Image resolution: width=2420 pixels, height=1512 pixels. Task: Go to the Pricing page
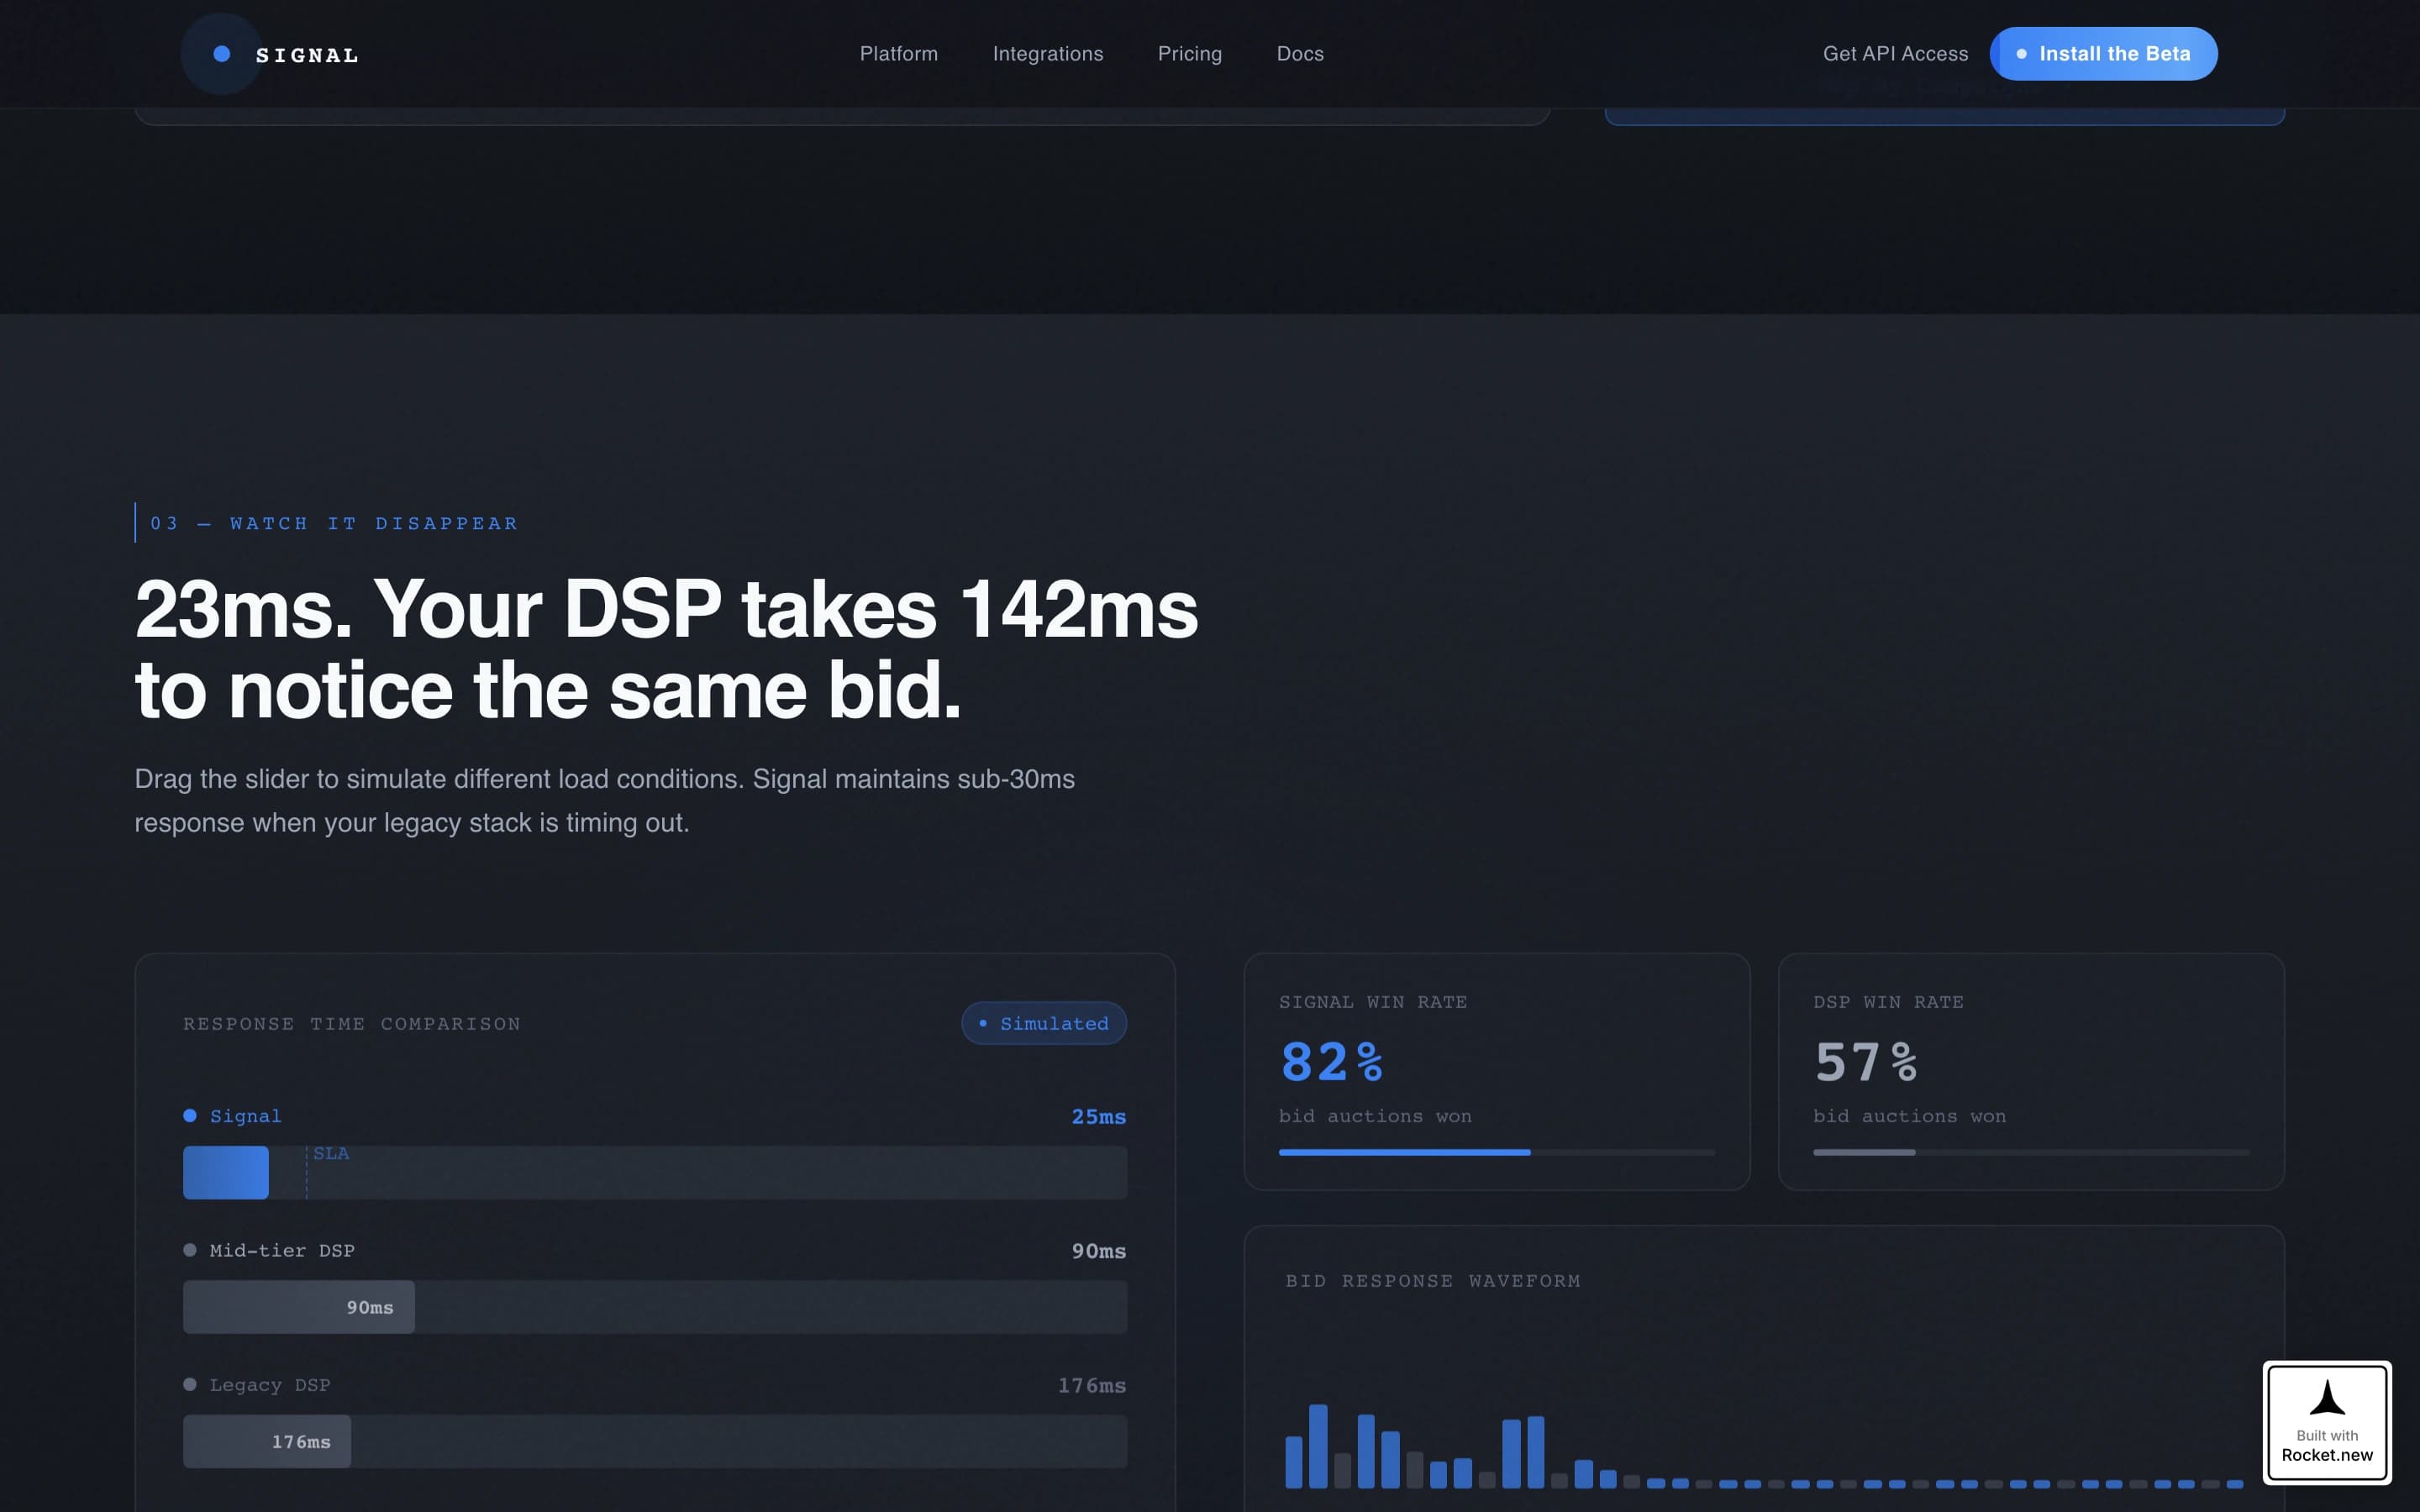tap(1190, 54)
